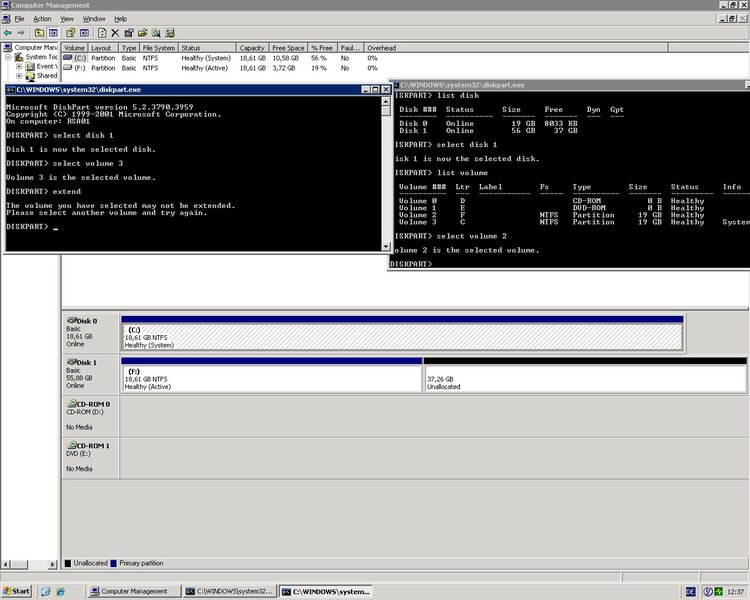Click the Back arrow in toolbar
The height and width of the screenshot is (600, 750).
[8, 33]
